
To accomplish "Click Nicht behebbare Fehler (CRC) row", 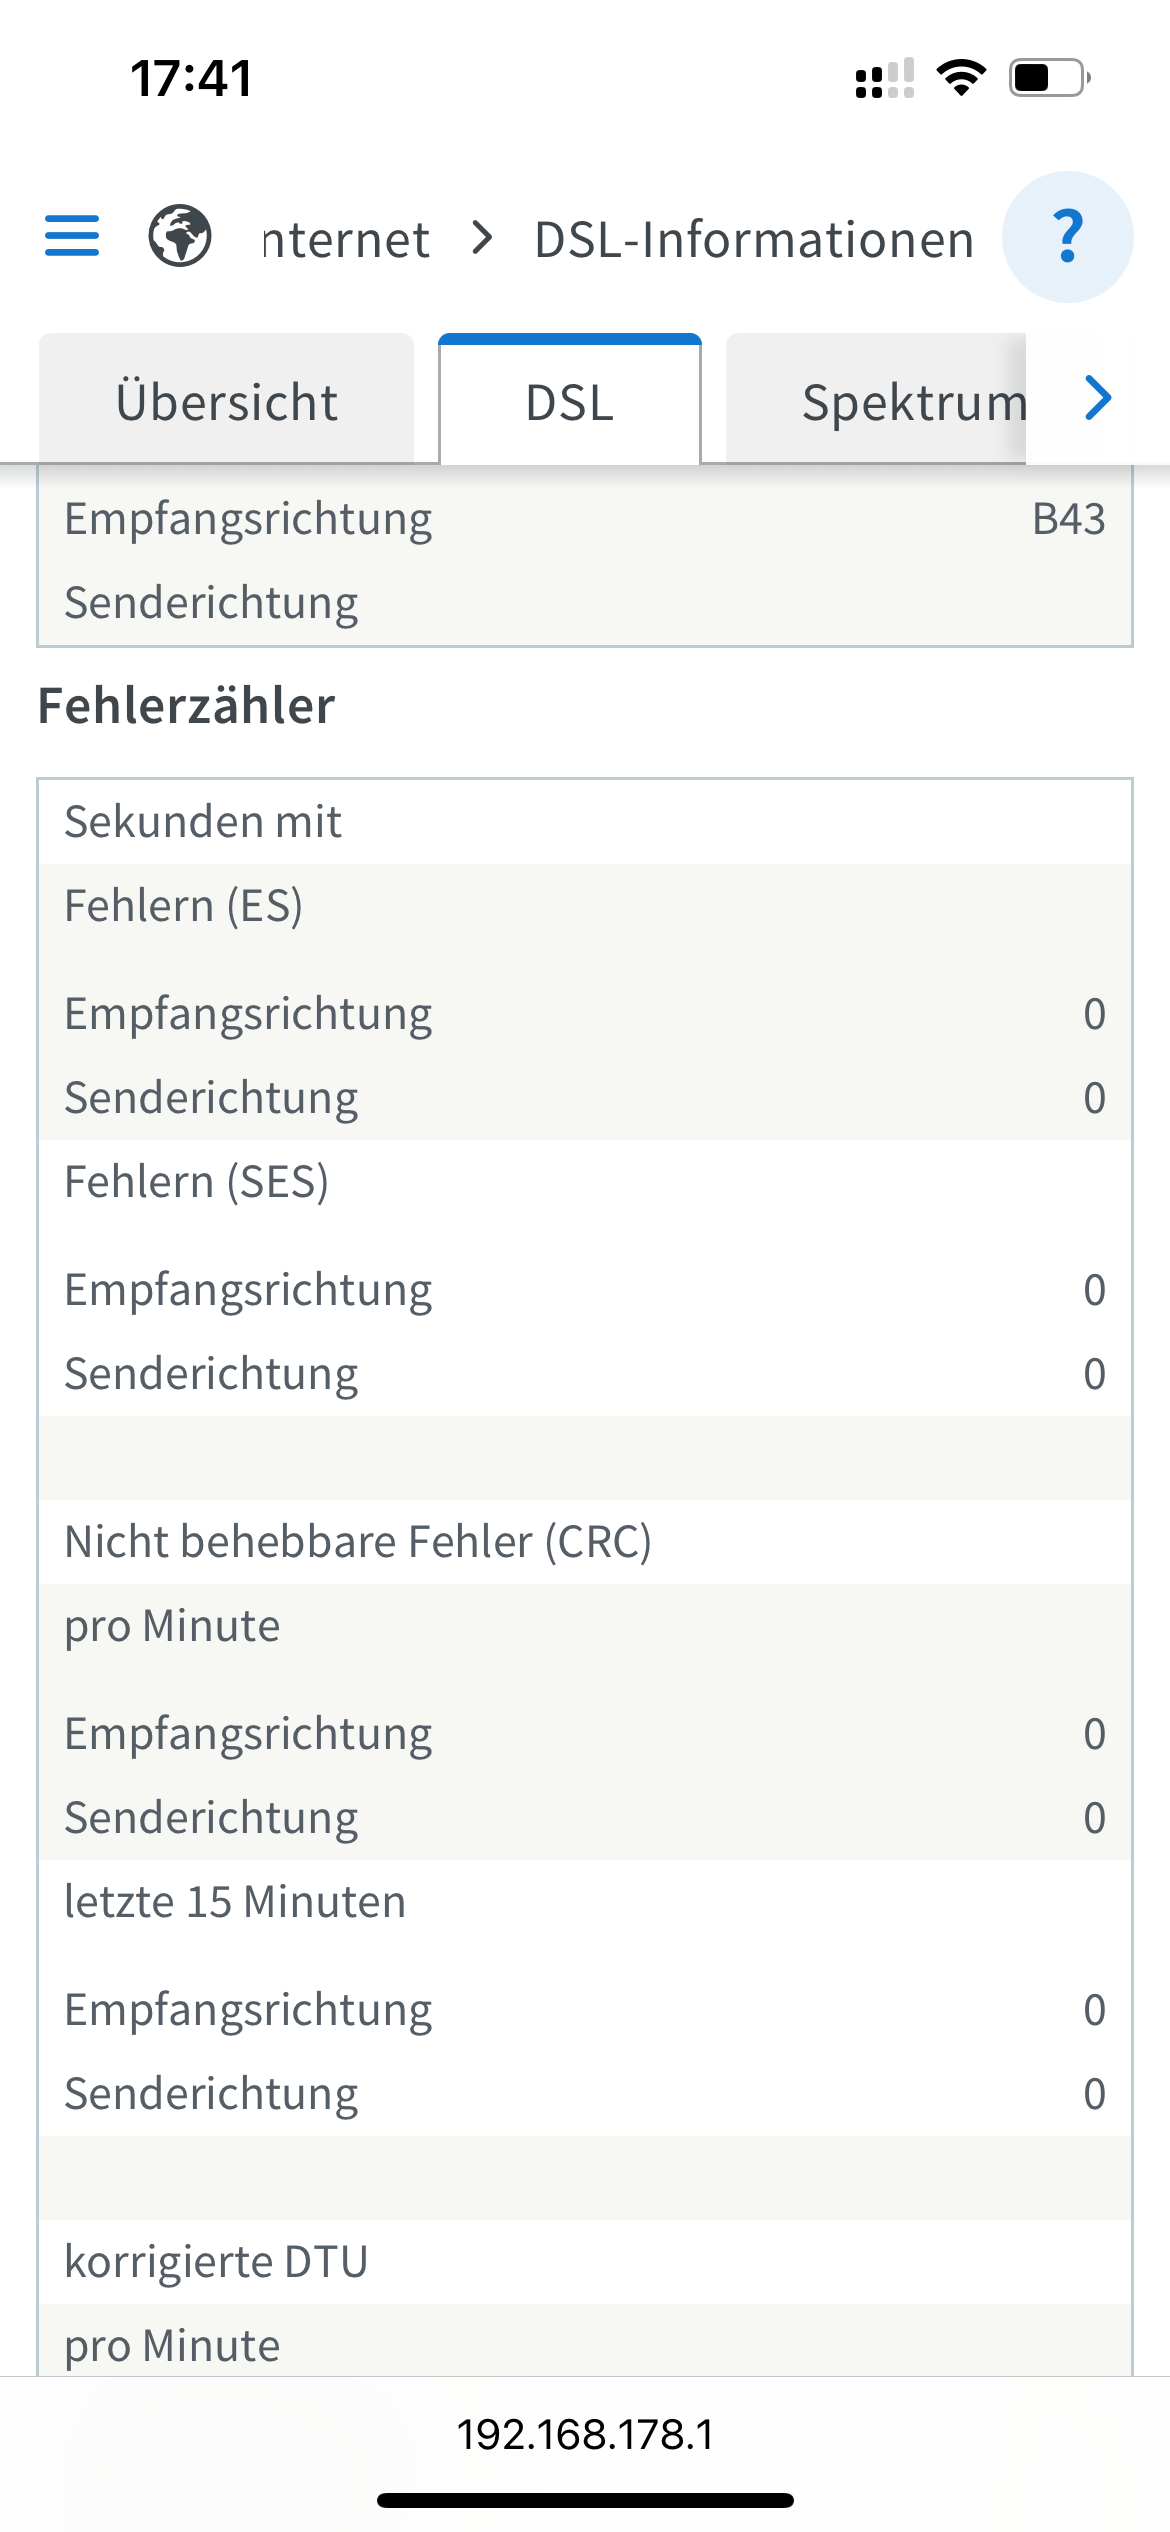I will tap(585, 1541).
